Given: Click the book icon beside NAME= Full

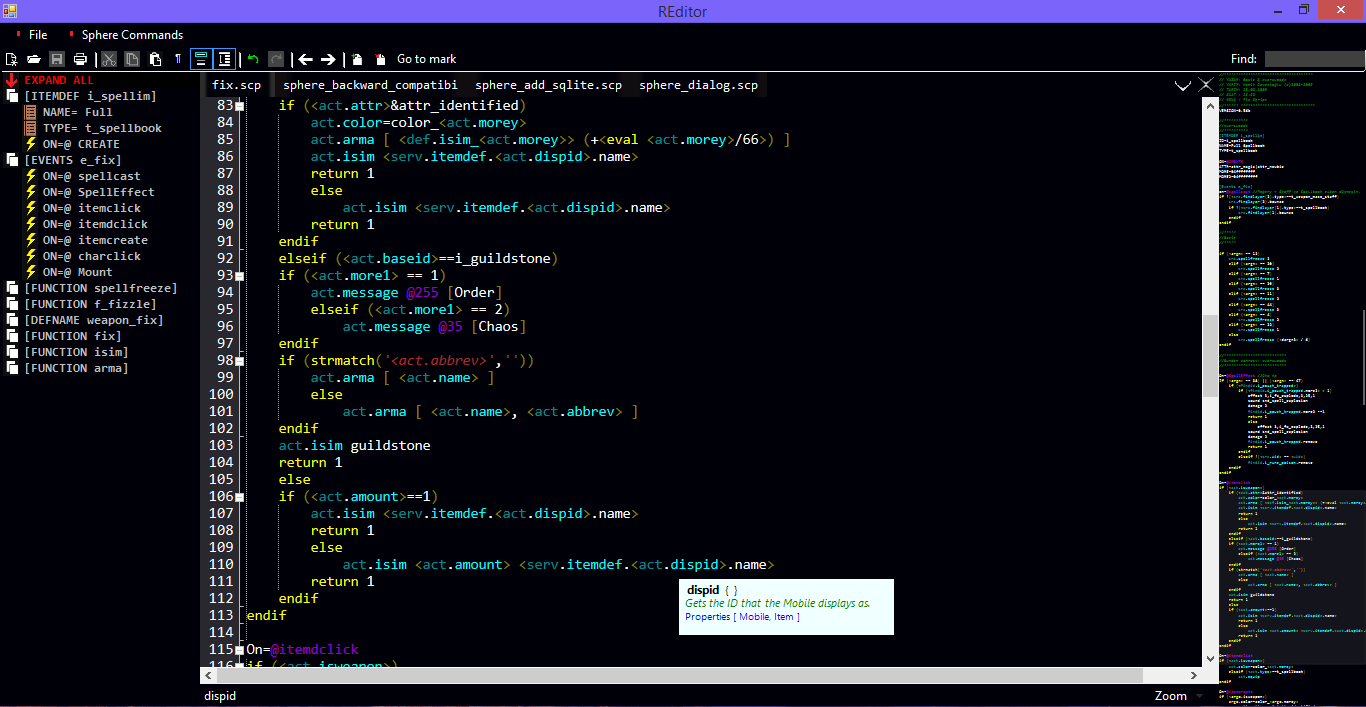Looking at the screenshot, I should pyautogui.click(x=31, y=112).
